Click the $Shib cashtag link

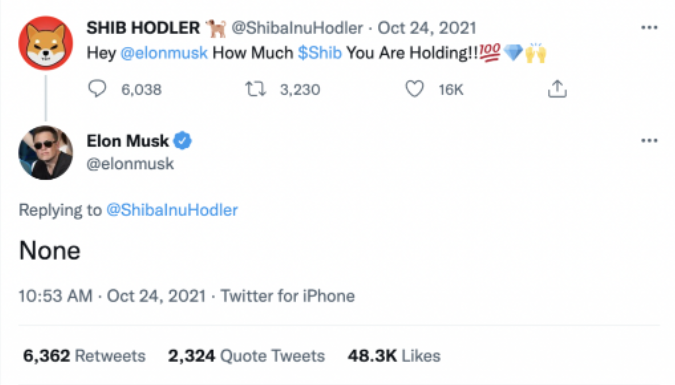[x=319, y=53]
